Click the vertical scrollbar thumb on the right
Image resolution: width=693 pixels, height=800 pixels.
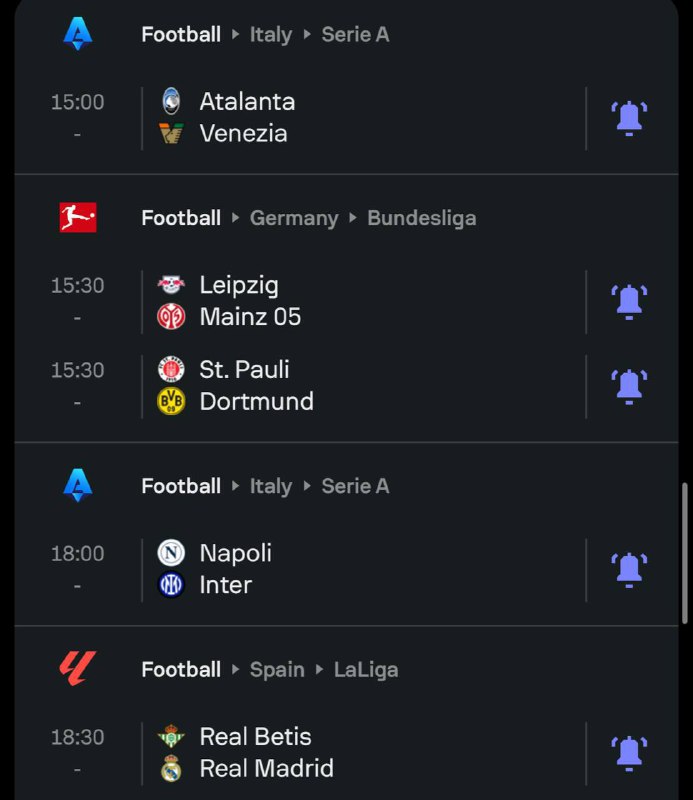coord(685,553)
